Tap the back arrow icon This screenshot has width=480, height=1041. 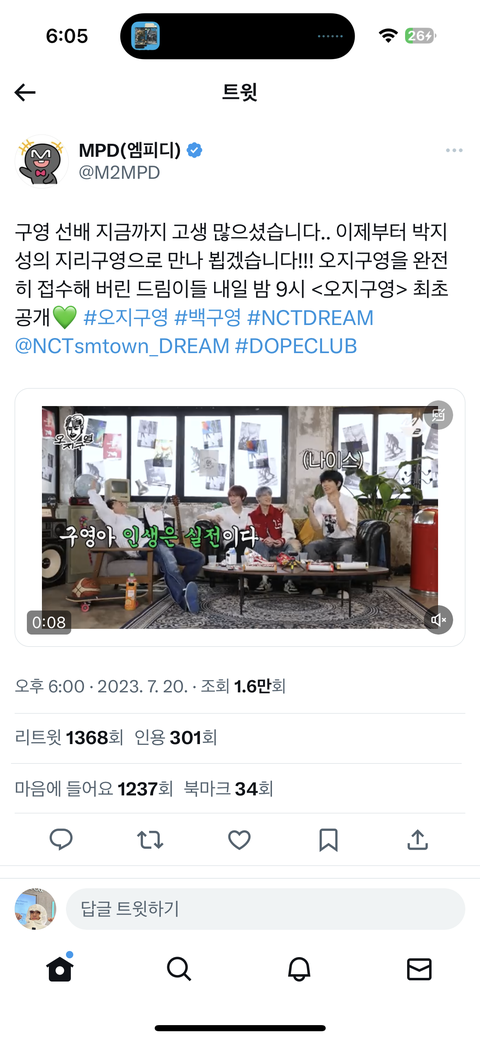click(25, 92)
